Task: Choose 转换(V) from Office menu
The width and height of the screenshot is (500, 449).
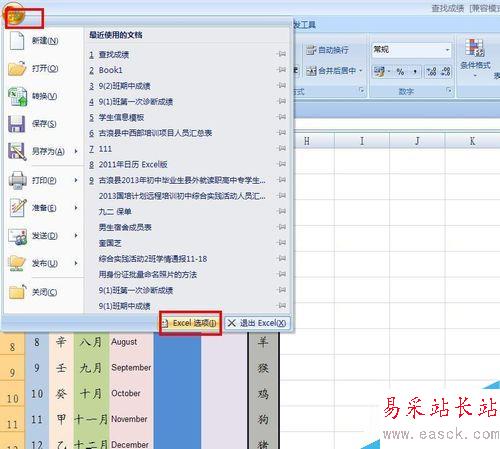Action: 45,96
